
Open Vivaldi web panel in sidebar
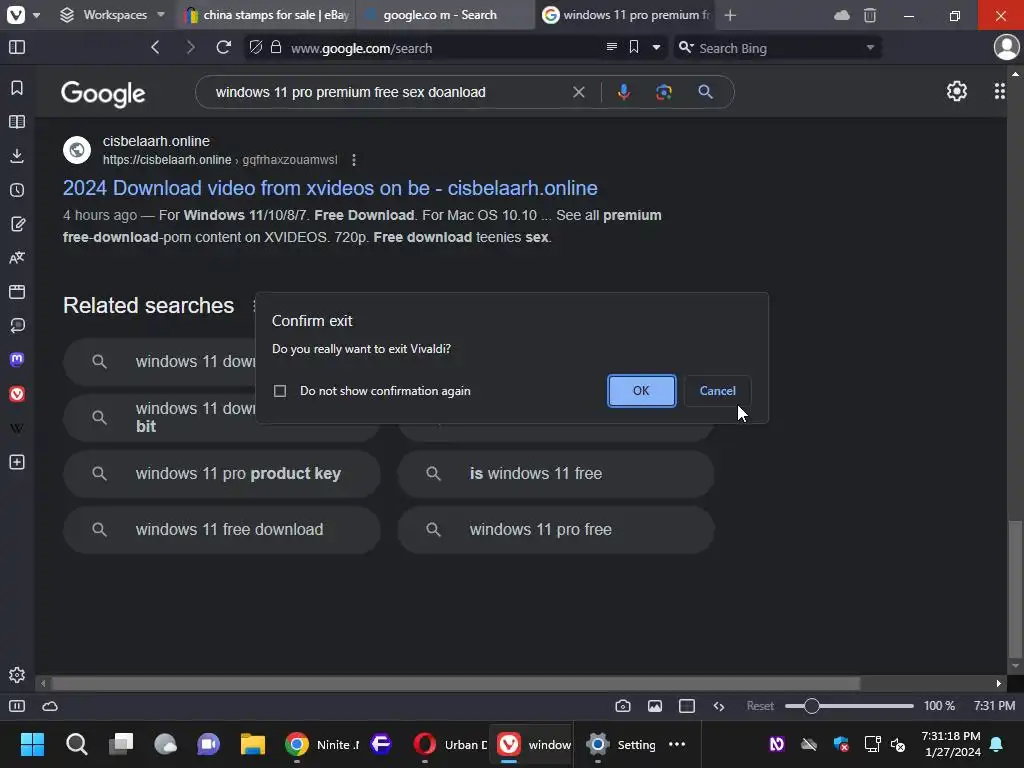click(x=17, y=394)
